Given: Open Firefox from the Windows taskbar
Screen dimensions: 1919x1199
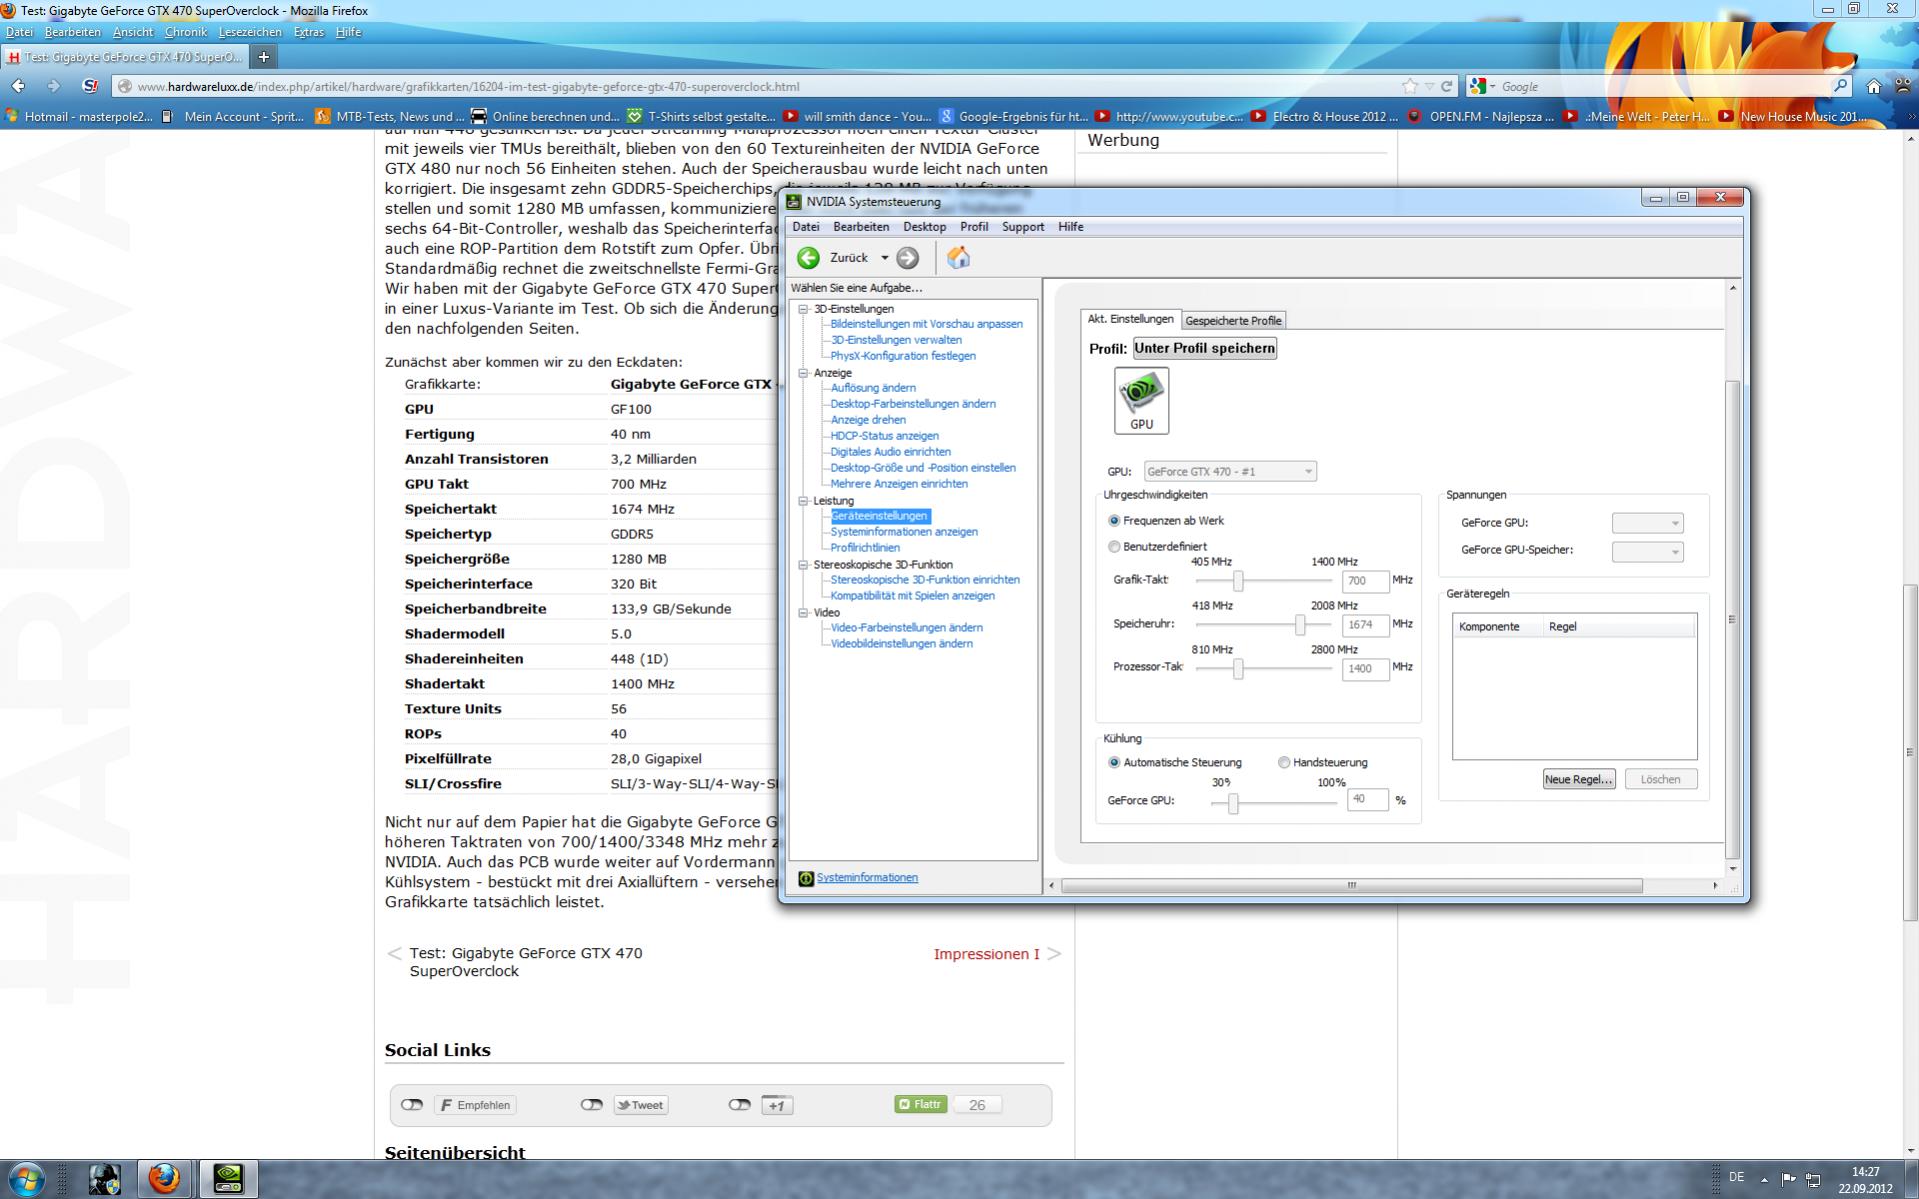Looking at the screenshot, I should click(x=165, y=1178).
